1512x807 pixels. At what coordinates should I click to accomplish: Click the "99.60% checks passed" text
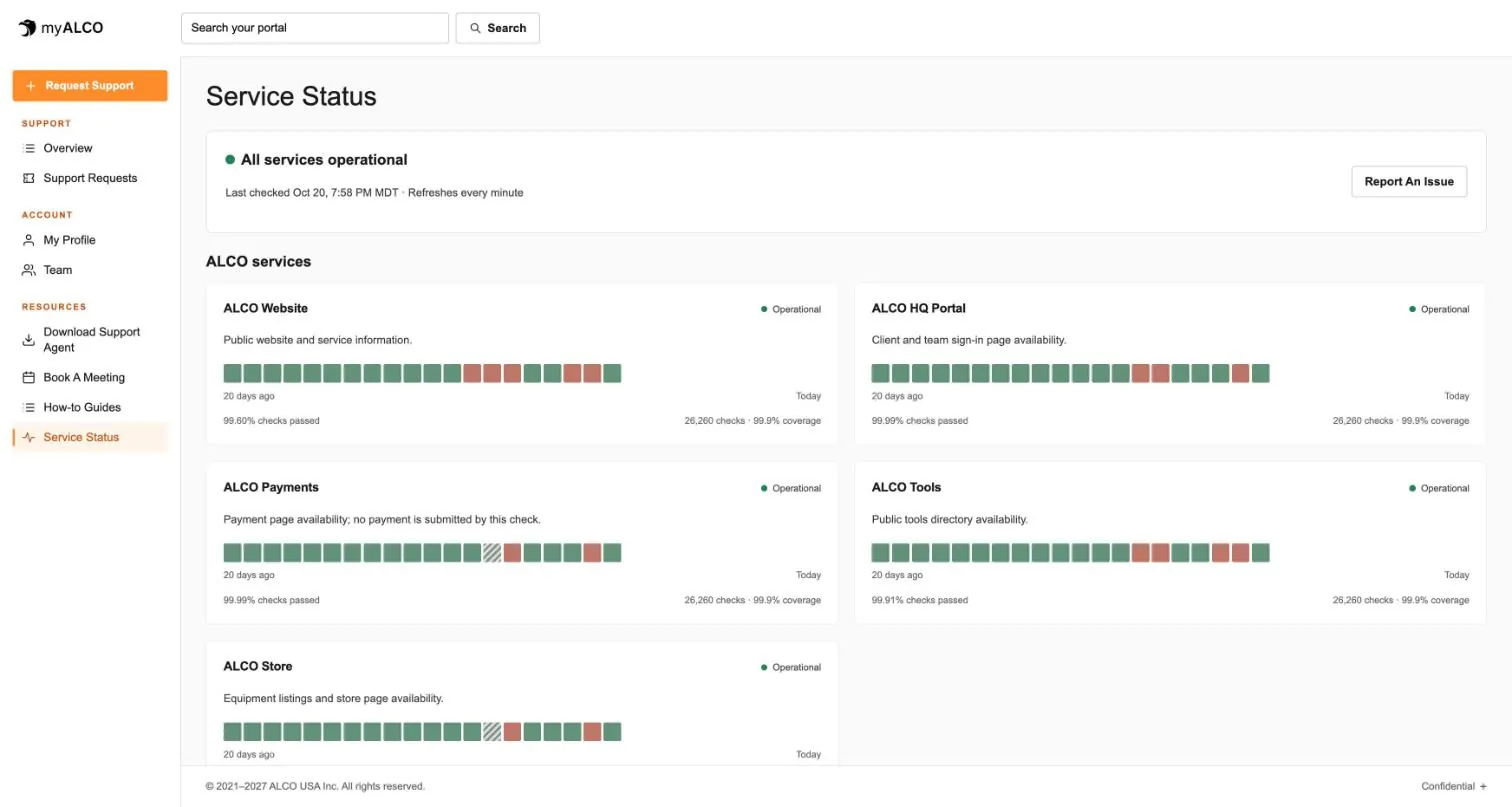pos(272,421)
